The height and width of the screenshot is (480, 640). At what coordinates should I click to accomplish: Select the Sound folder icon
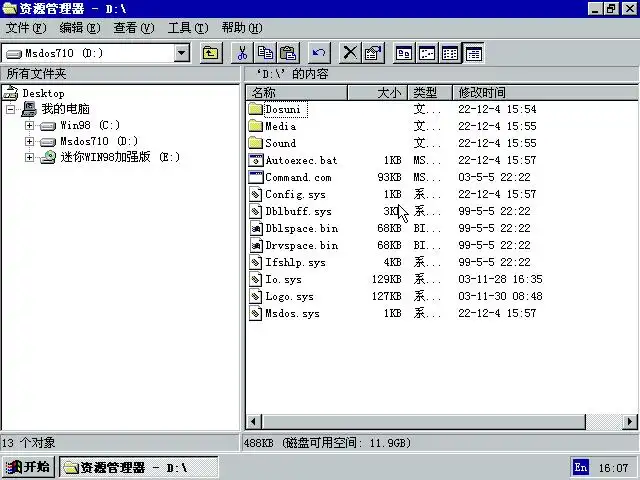256,143
